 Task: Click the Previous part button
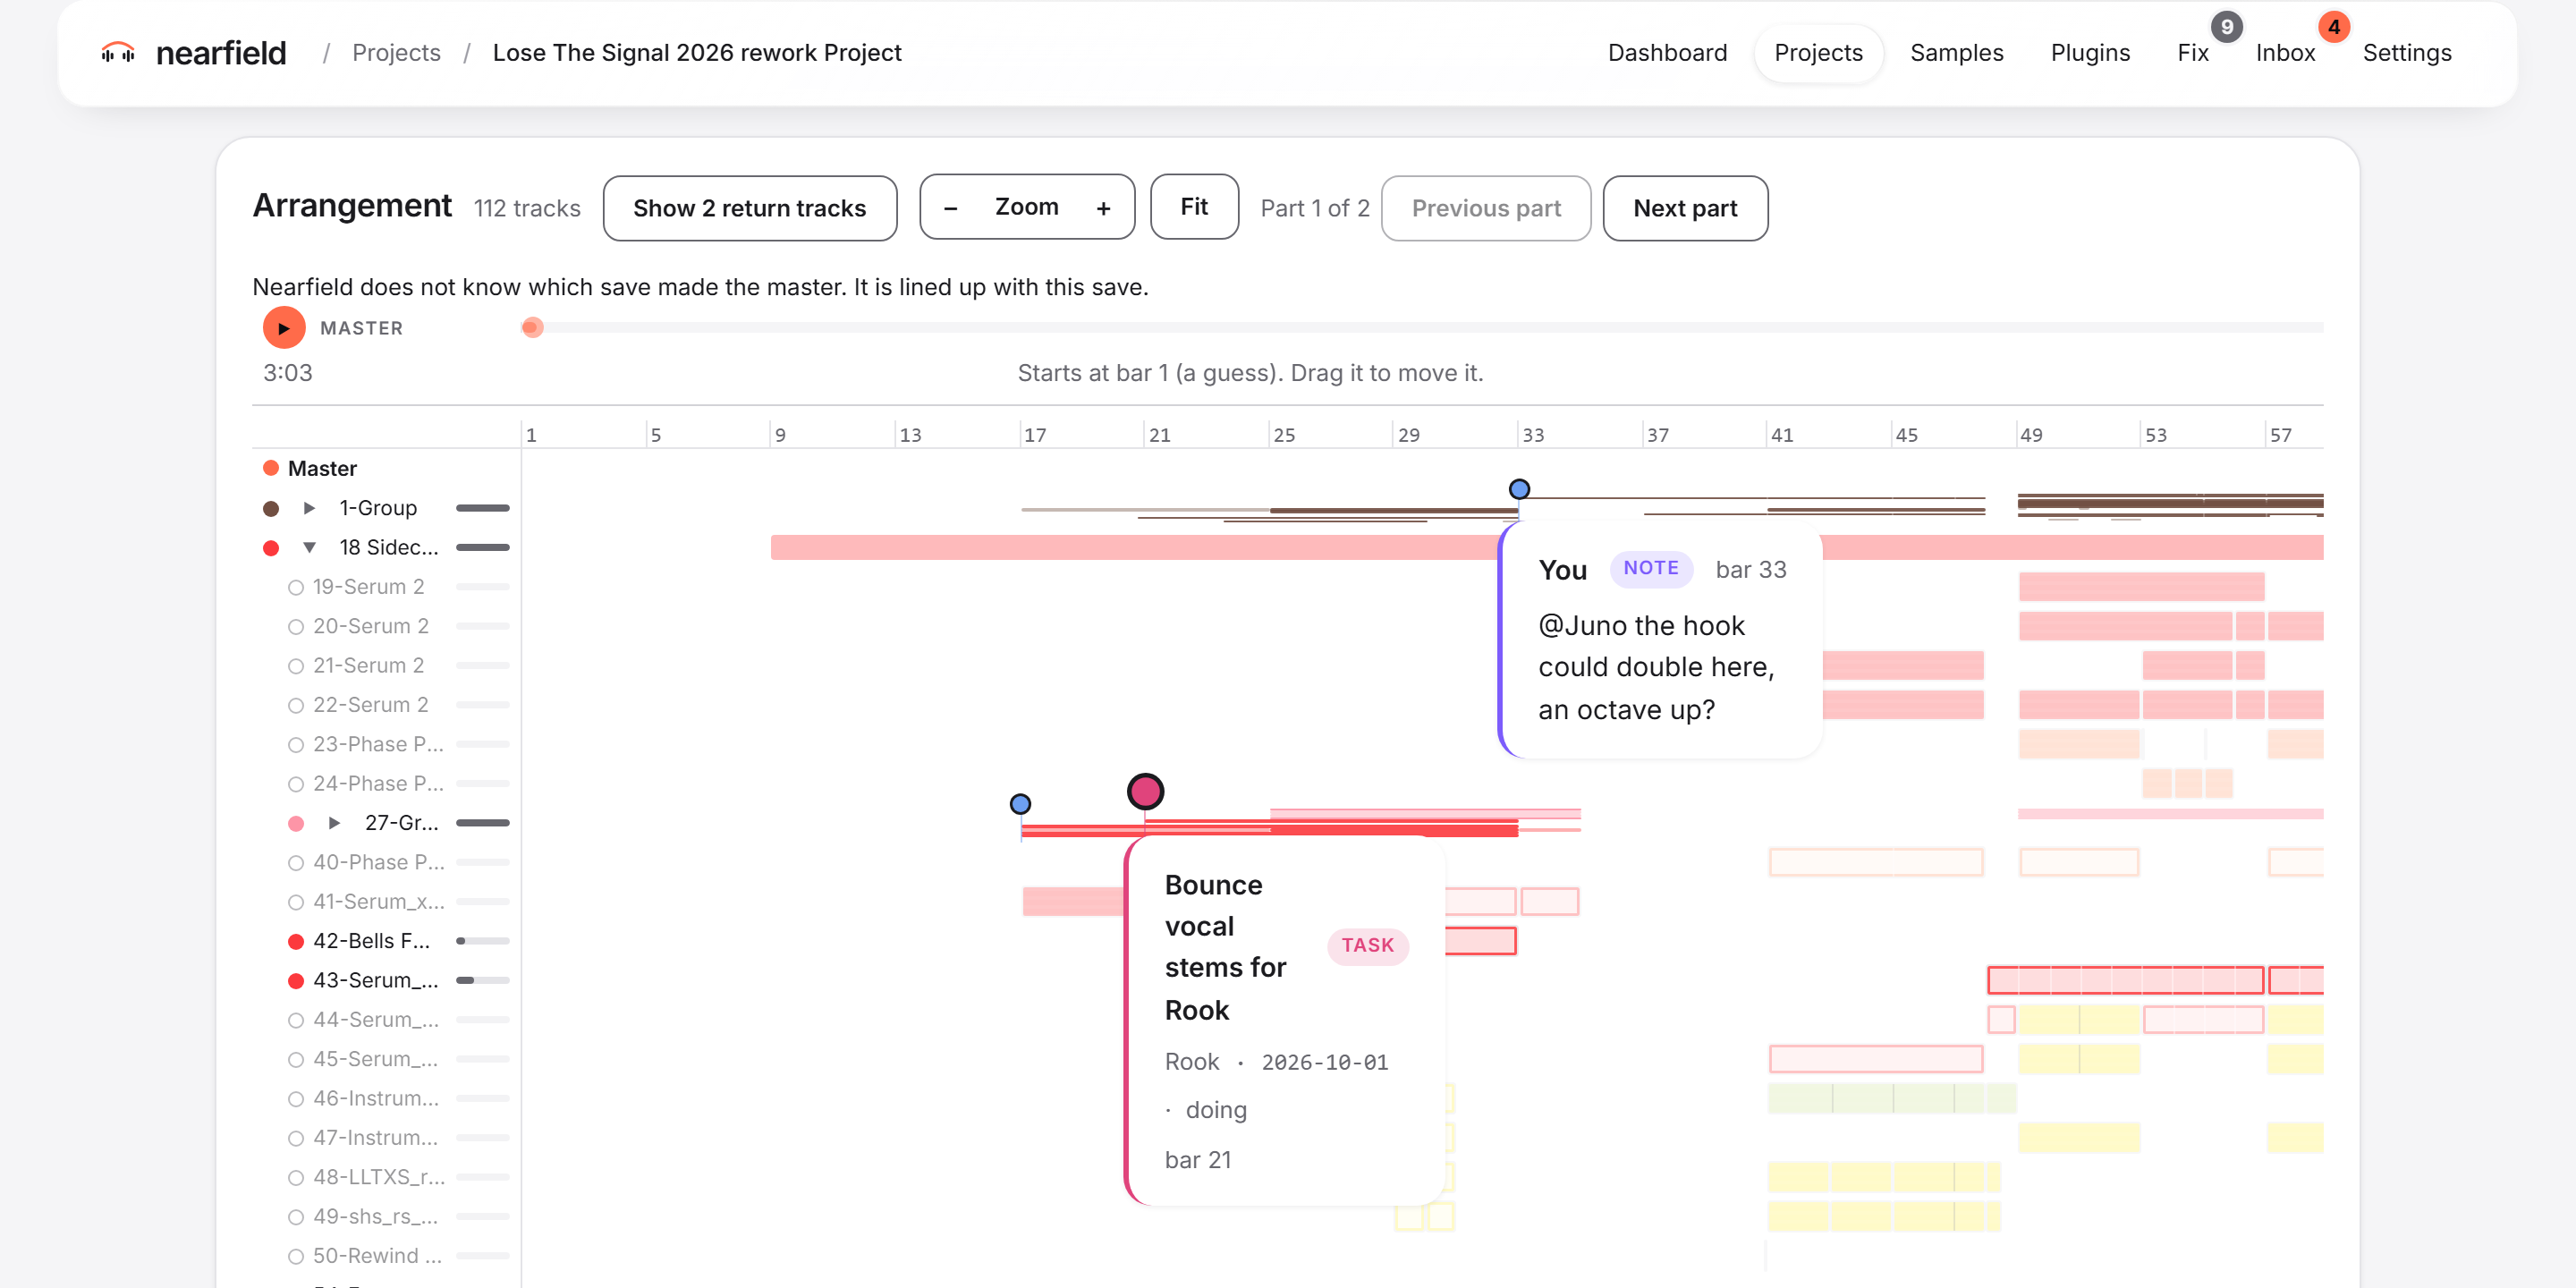(x=1486, y=208)
